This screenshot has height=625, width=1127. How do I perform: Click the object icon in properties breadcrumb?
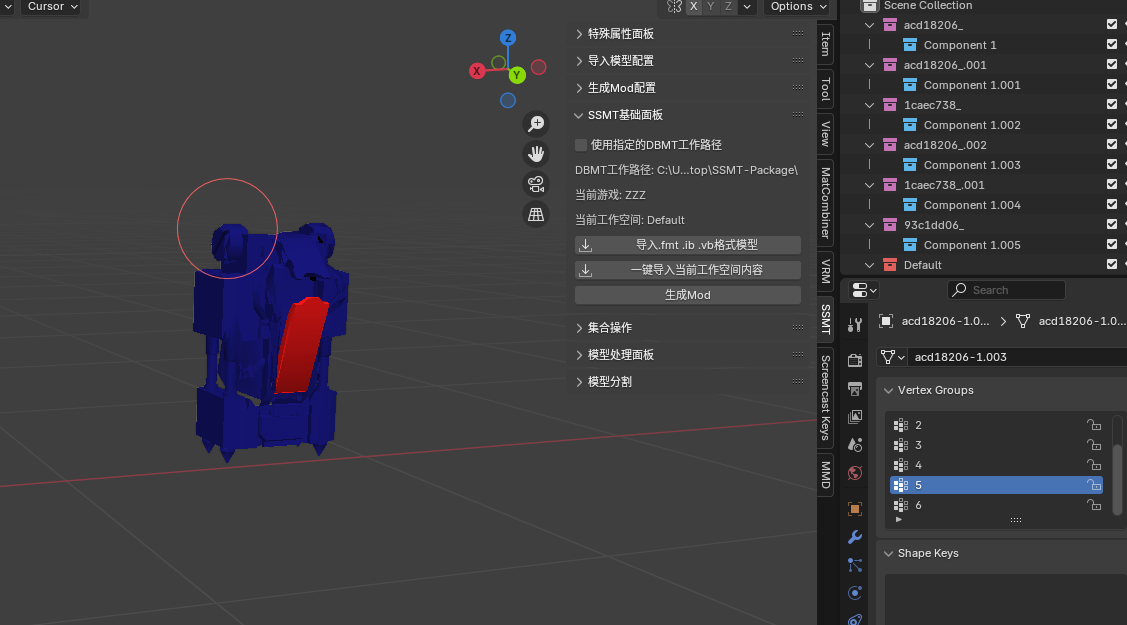[x=886, y=321]
